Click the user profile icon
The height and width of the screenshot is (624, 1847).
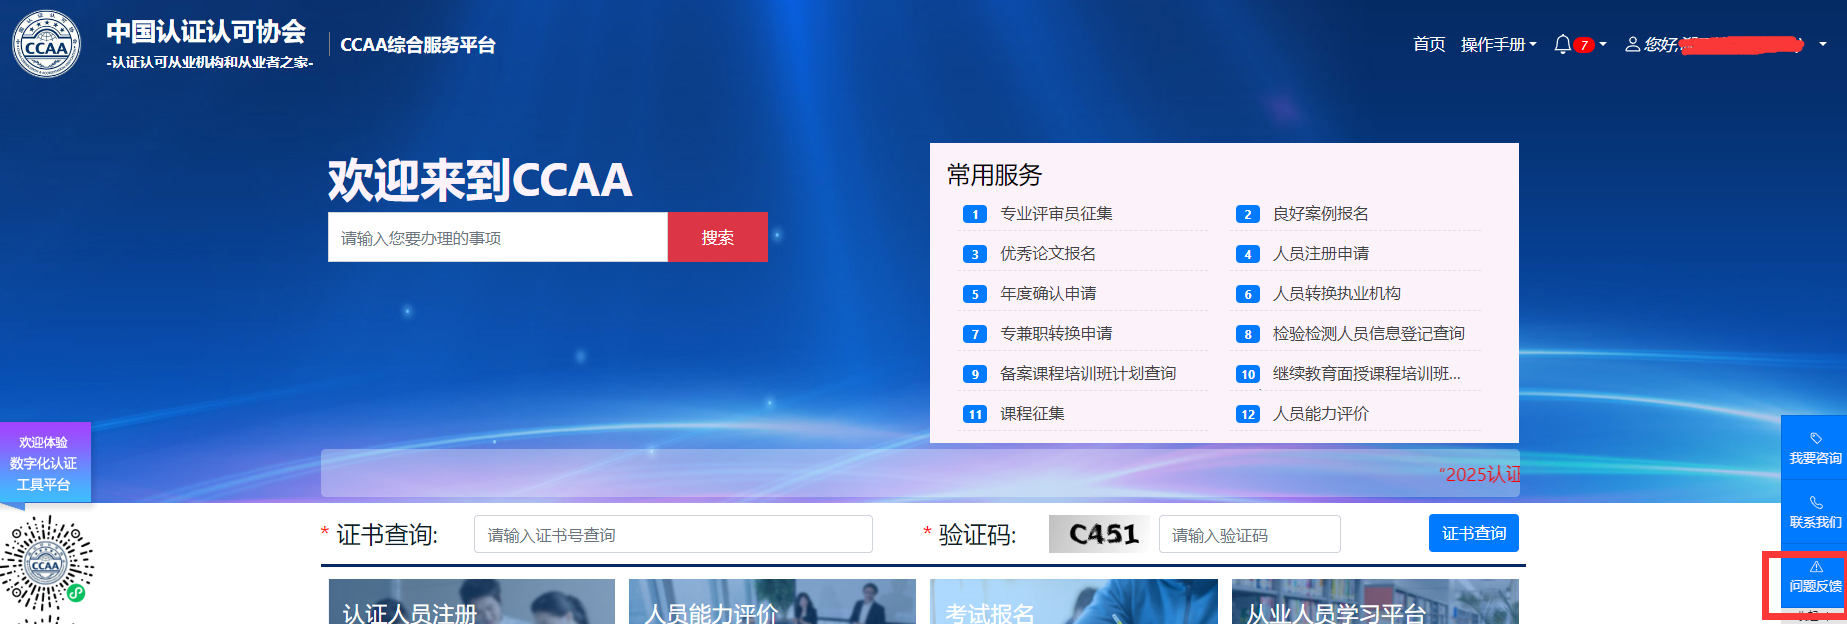tap(1632, 44)
